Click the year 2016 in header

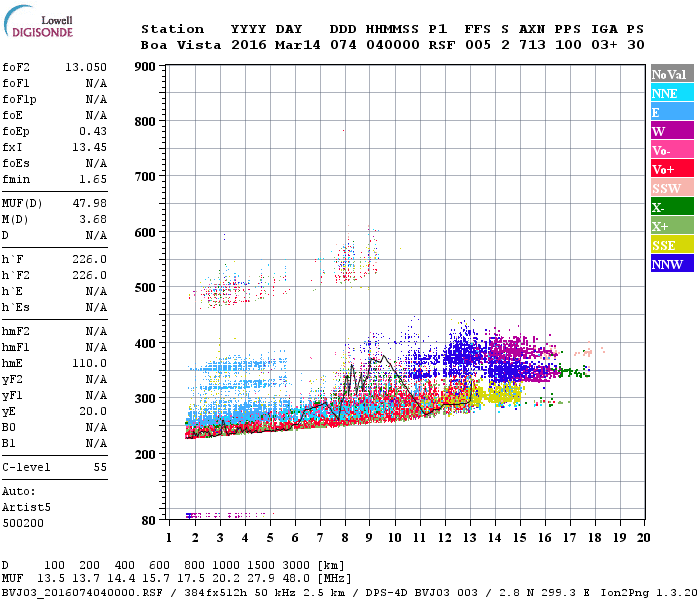[249, 45]
